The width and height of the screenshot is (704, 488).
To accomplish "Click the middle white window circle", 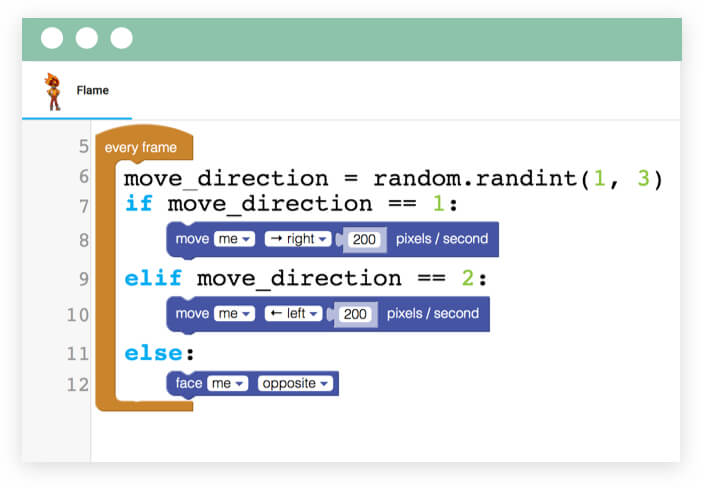I will (87, 38).
